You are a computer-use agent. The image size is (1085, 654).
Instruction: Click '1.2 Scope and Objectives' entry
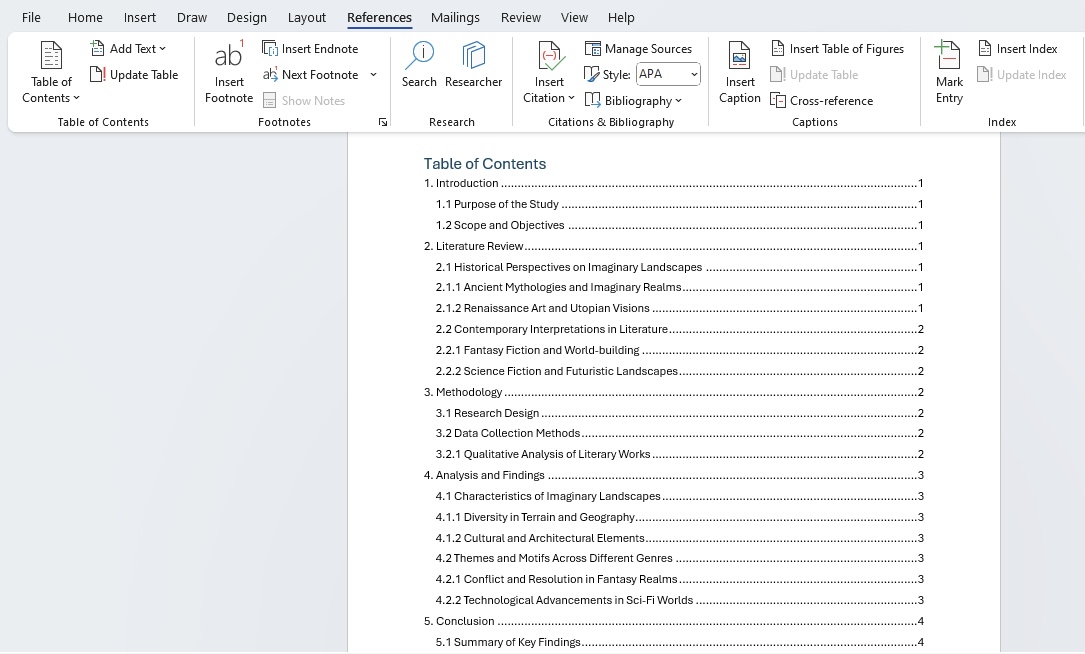pos(680,225)
